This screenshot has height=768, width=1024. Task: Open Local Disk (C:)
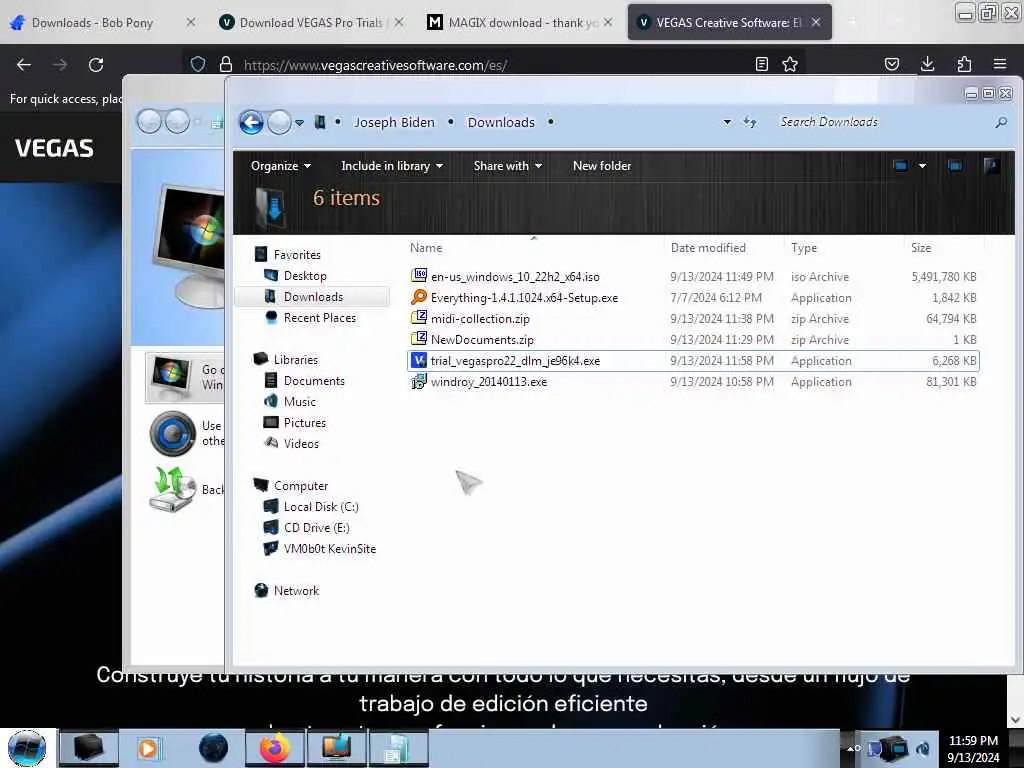(x=321, y=507)
